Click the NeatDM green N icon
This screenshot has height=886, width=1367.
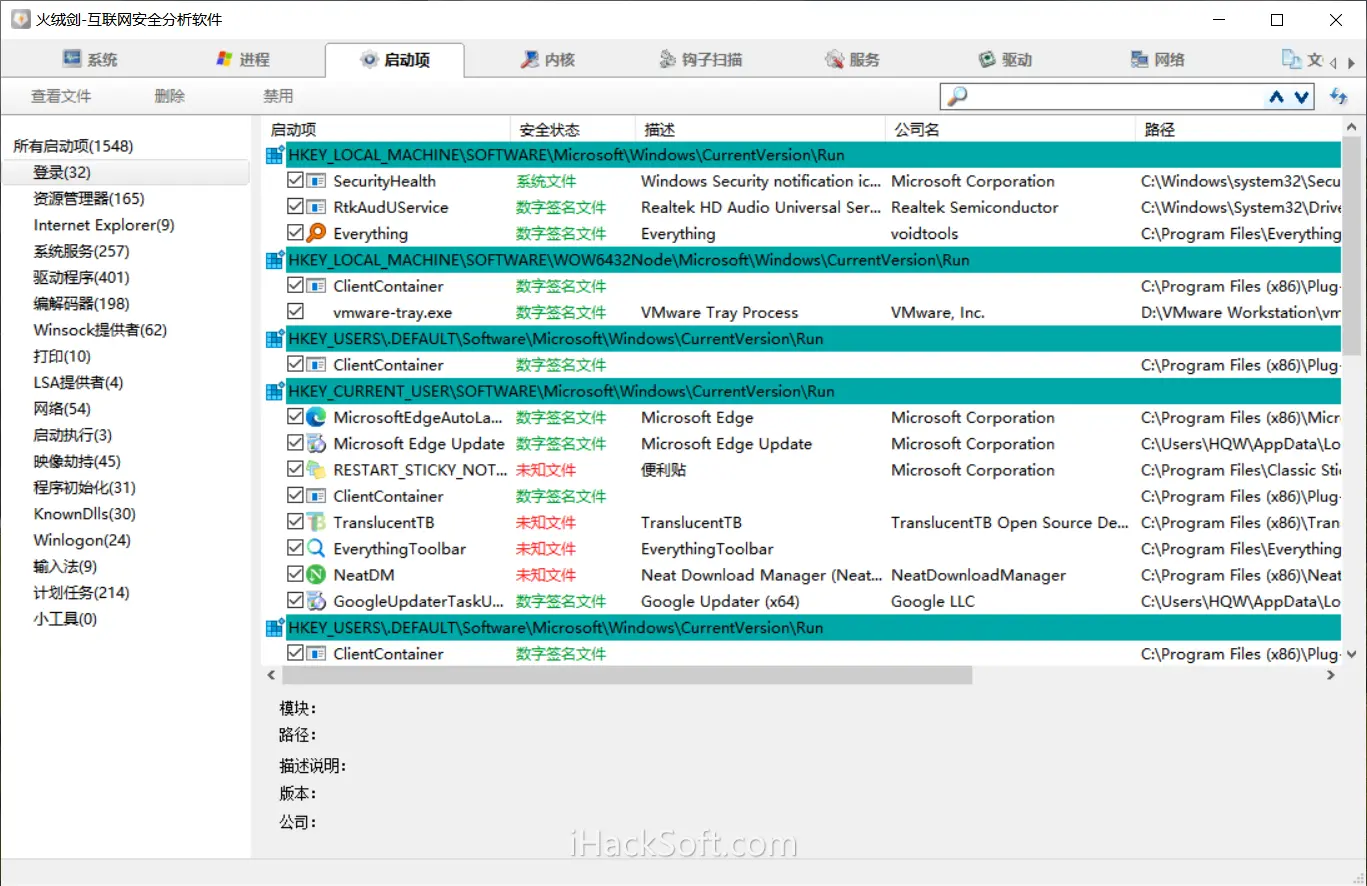(x=316, y=575)
